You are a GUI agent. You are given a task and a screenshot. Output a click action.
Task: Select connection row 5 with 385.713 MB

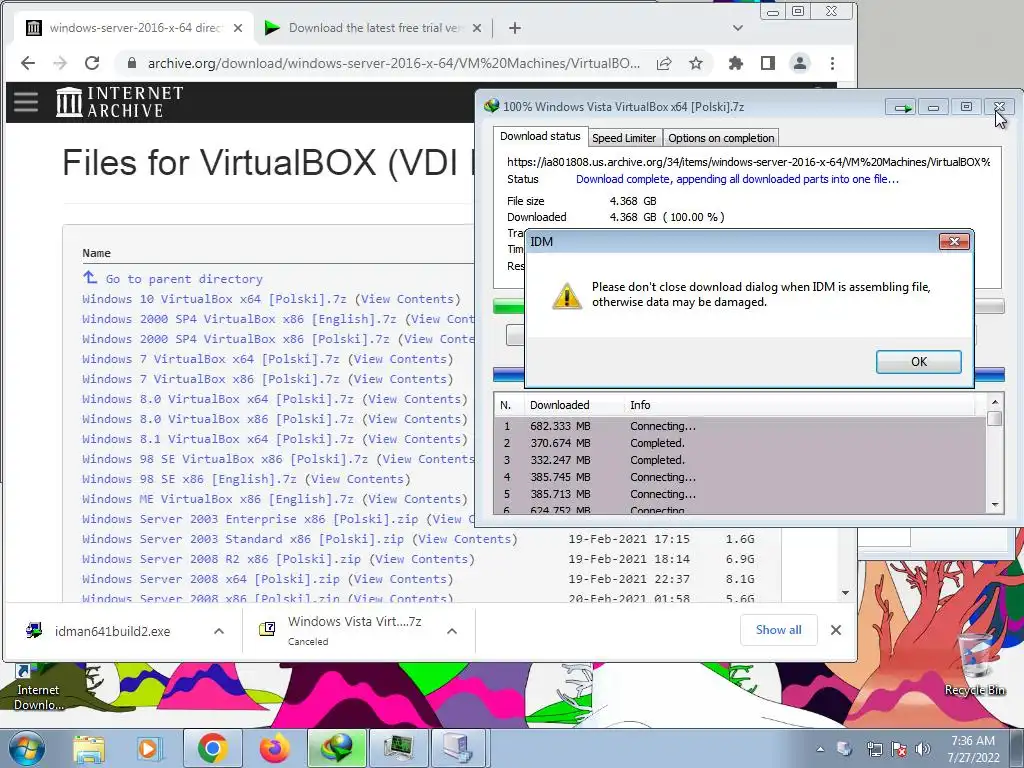tap(740, 494)
